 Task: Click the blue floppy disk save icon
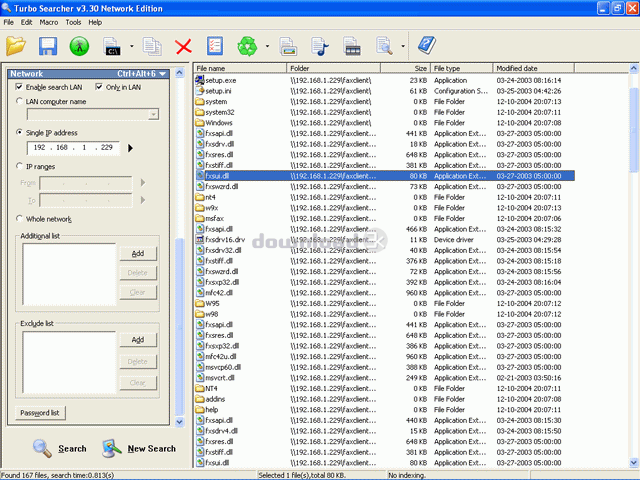[48, 46]
